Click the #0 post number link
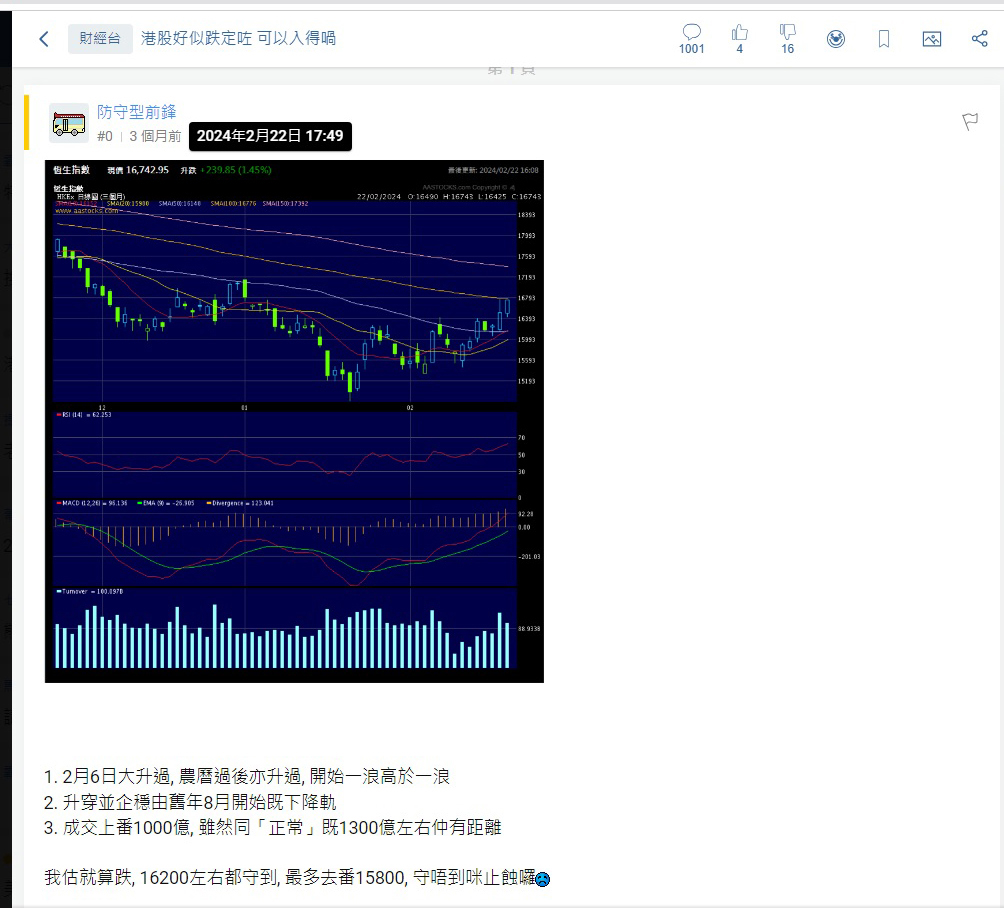Viewport: 1004px width, 908px height. [x=105, y=136]
